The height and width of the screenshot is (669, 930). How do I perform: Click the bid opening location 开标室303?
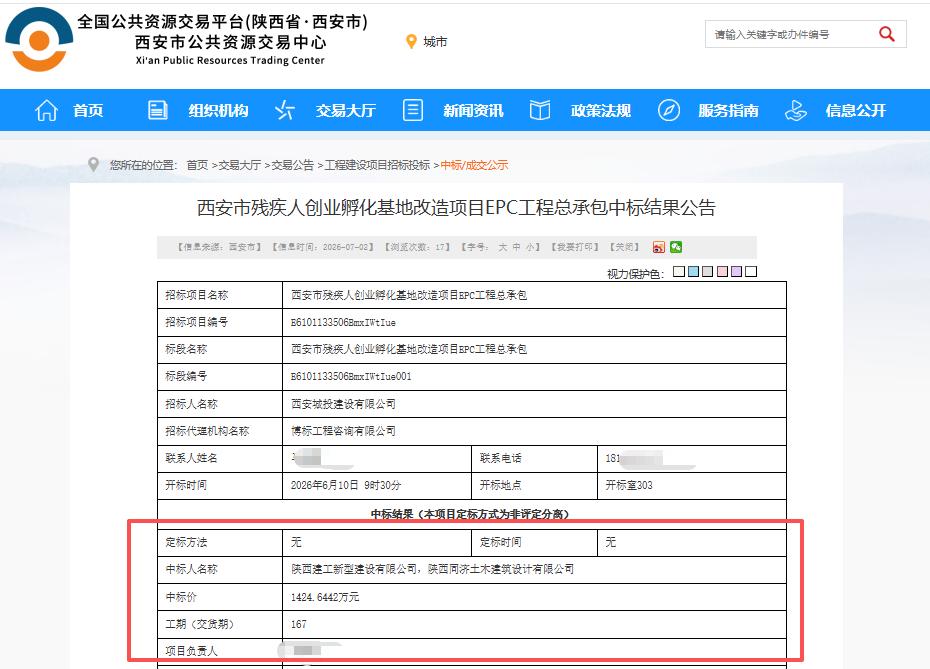click(x=629, y=485)
